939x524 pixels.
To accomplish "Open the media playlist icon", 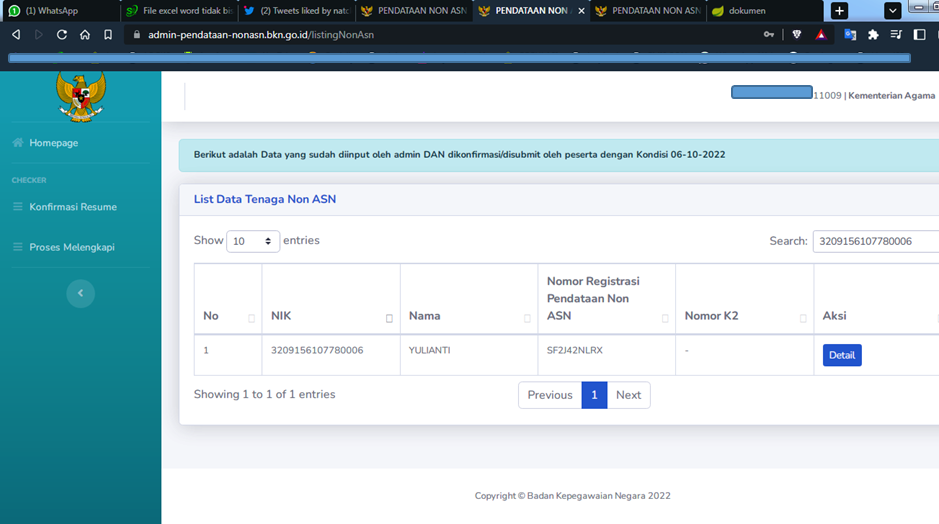I will point(896,35).
